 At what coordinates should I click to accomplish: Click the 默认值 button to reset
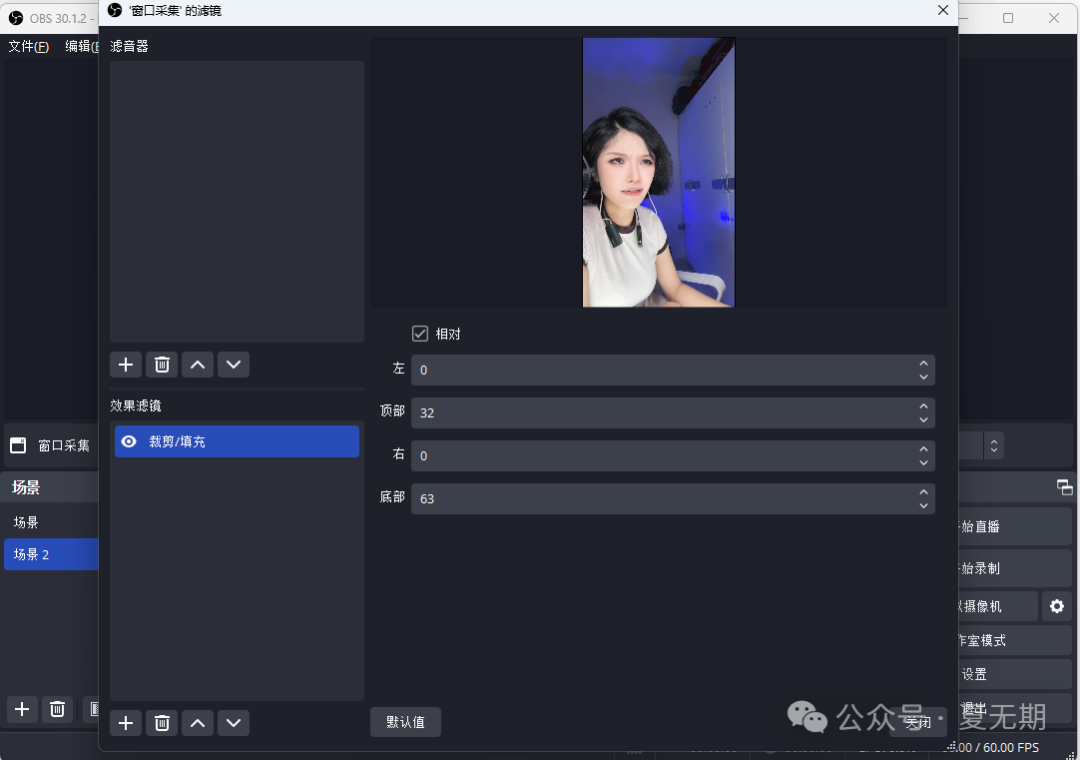tap(405, 722)
